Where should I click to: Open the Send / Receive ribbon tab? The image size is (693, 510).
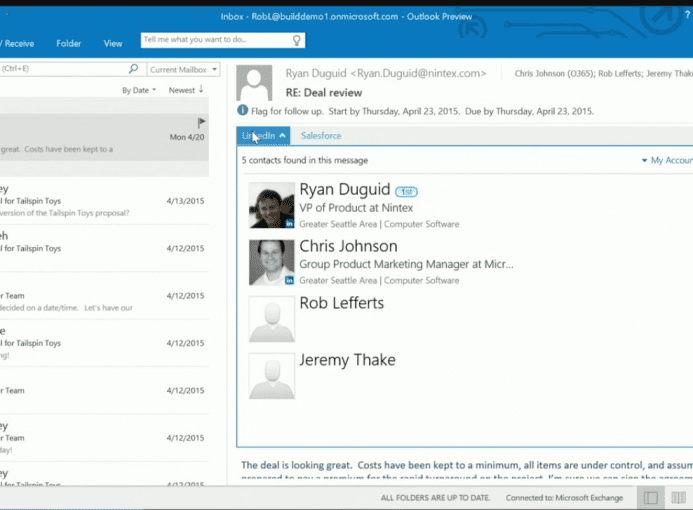[x=17, y=43]
